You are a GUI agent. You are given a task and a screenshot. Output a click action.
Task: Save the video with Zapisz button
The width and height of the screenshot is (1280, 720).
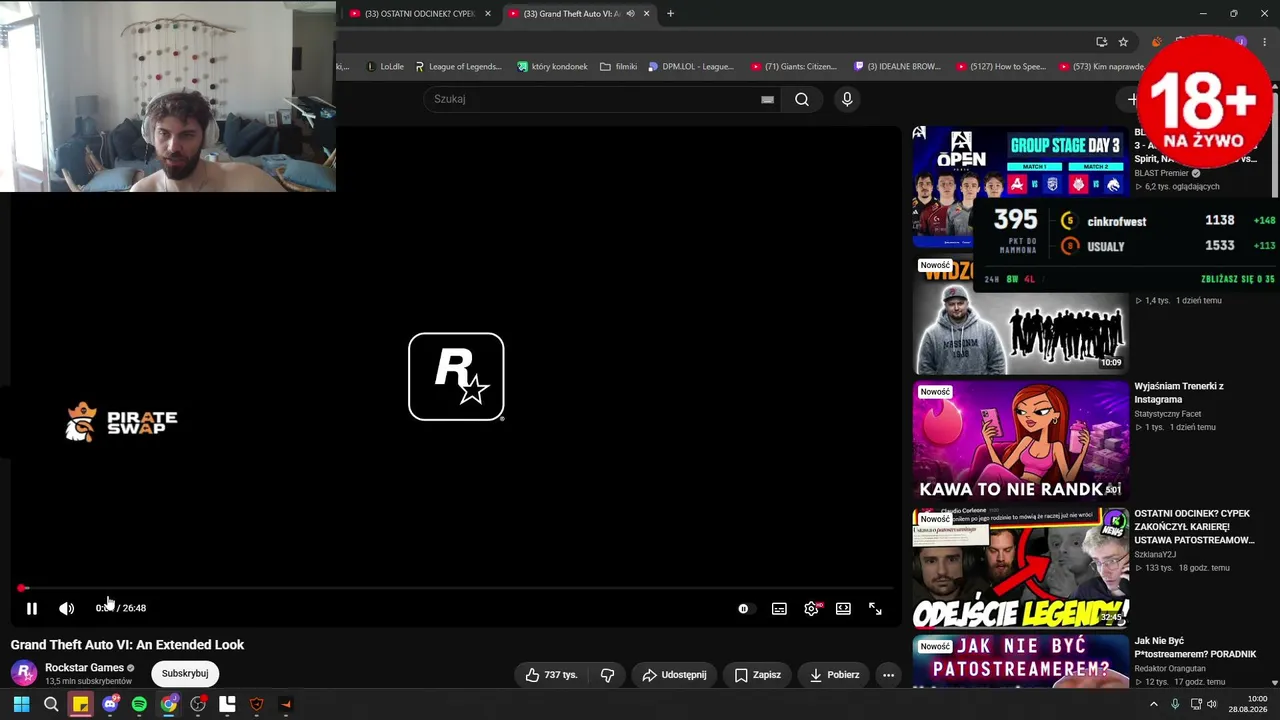coord(757,675)
